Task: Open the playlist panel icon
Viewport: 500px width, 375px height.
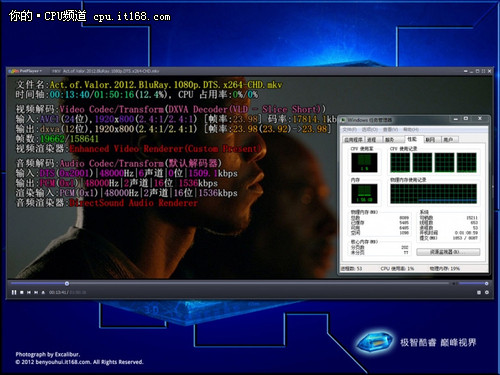Action: [x=479, y=292]
